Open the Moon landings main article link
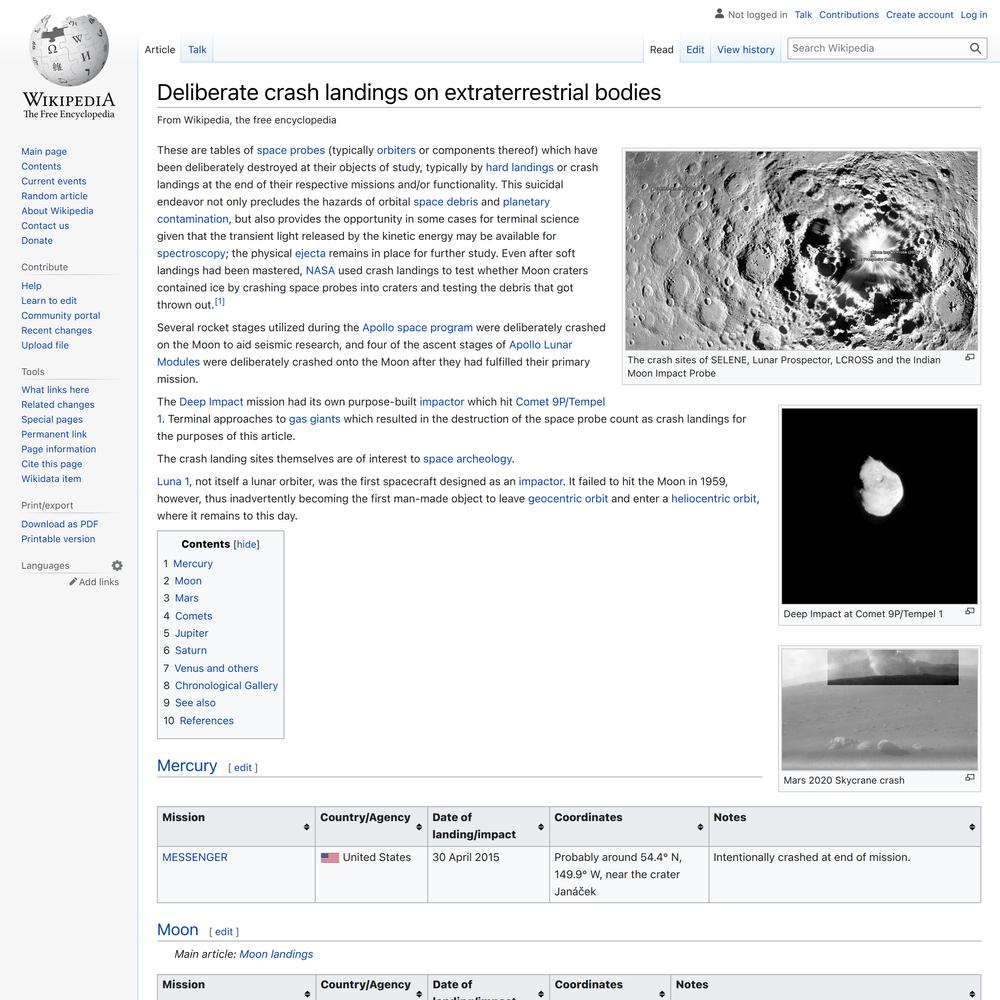Viewport: 1000px width, 1000px height. click(x=276, y=955)
